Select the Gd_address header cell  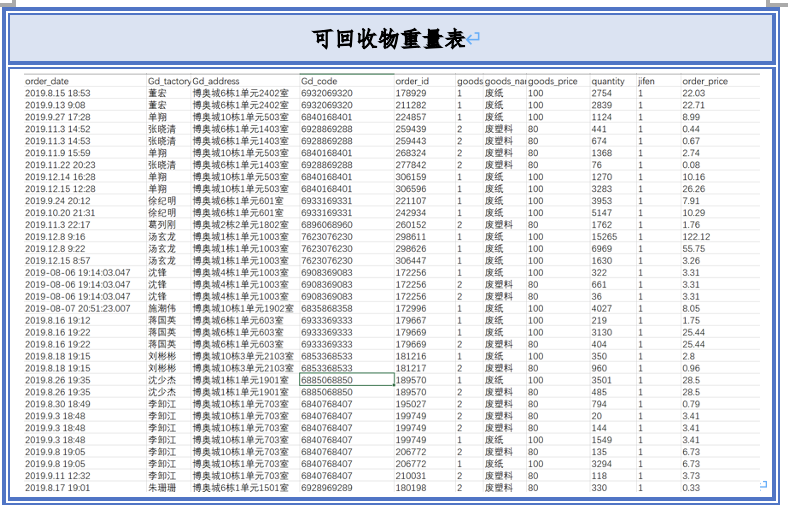click(216, 81)
